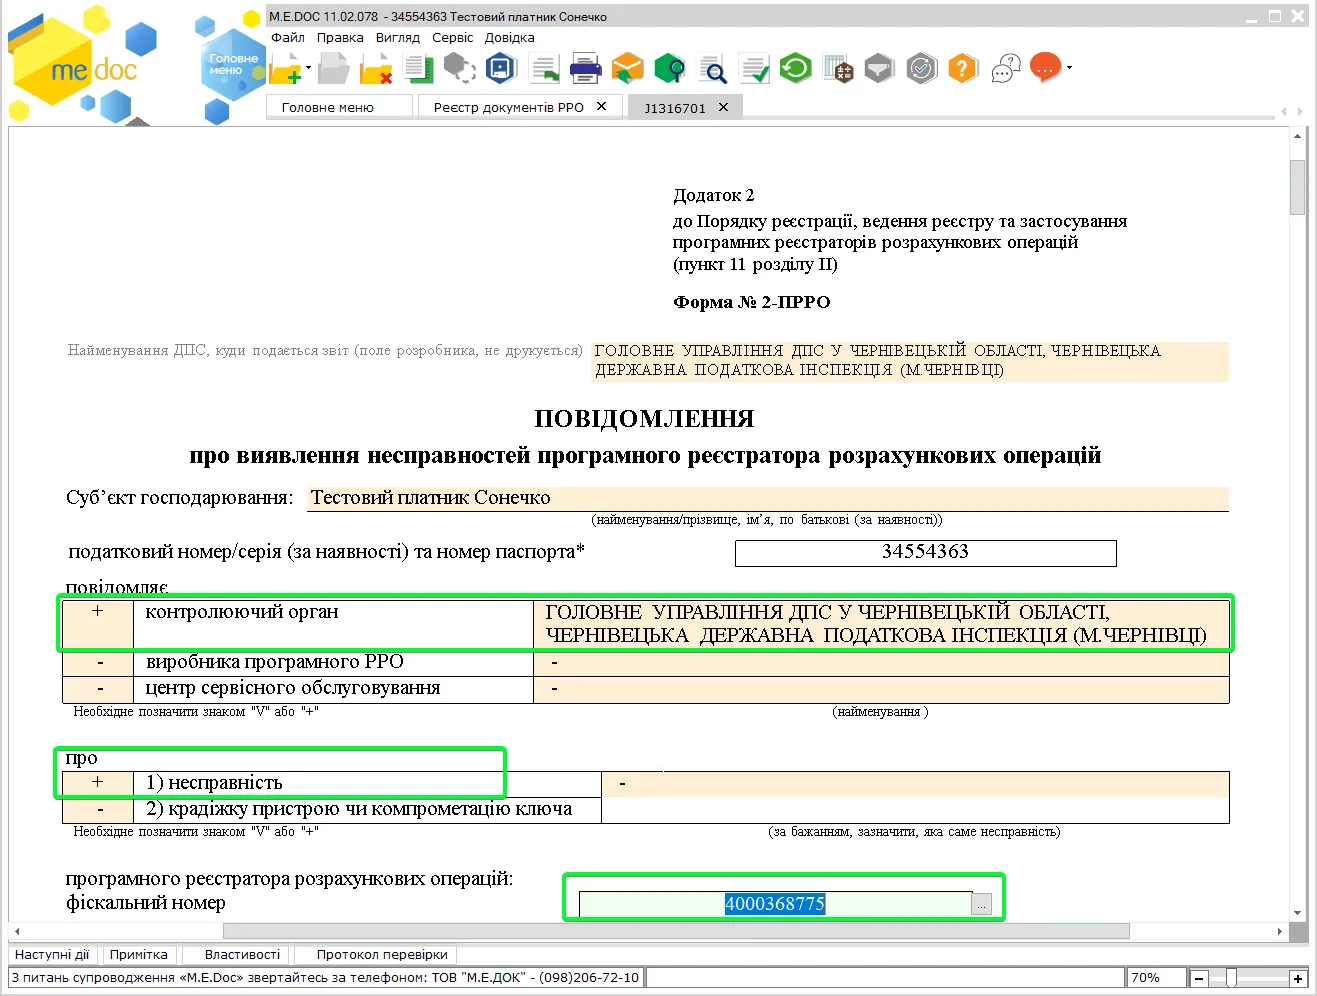
Task: Click the zoom out minus button
Action: click(1199, 978)
